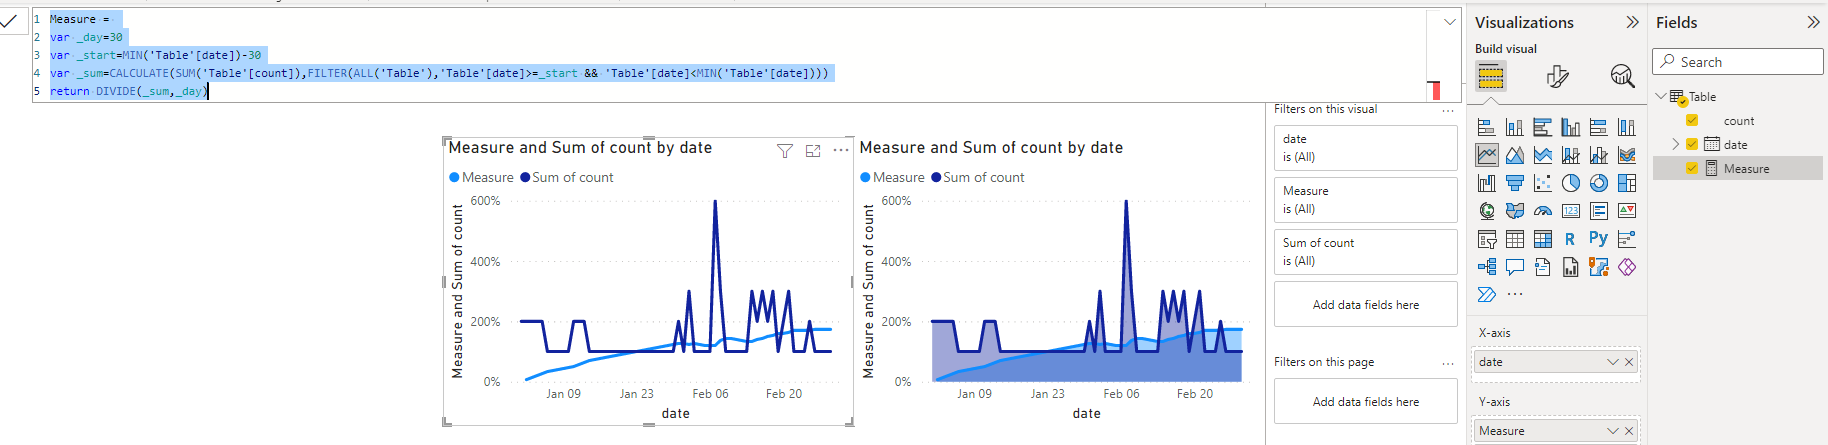Open the Y-axis Measure field dropdown
The width and height of the screenshot is (1828, 445).
click(x=1612, y=431)
